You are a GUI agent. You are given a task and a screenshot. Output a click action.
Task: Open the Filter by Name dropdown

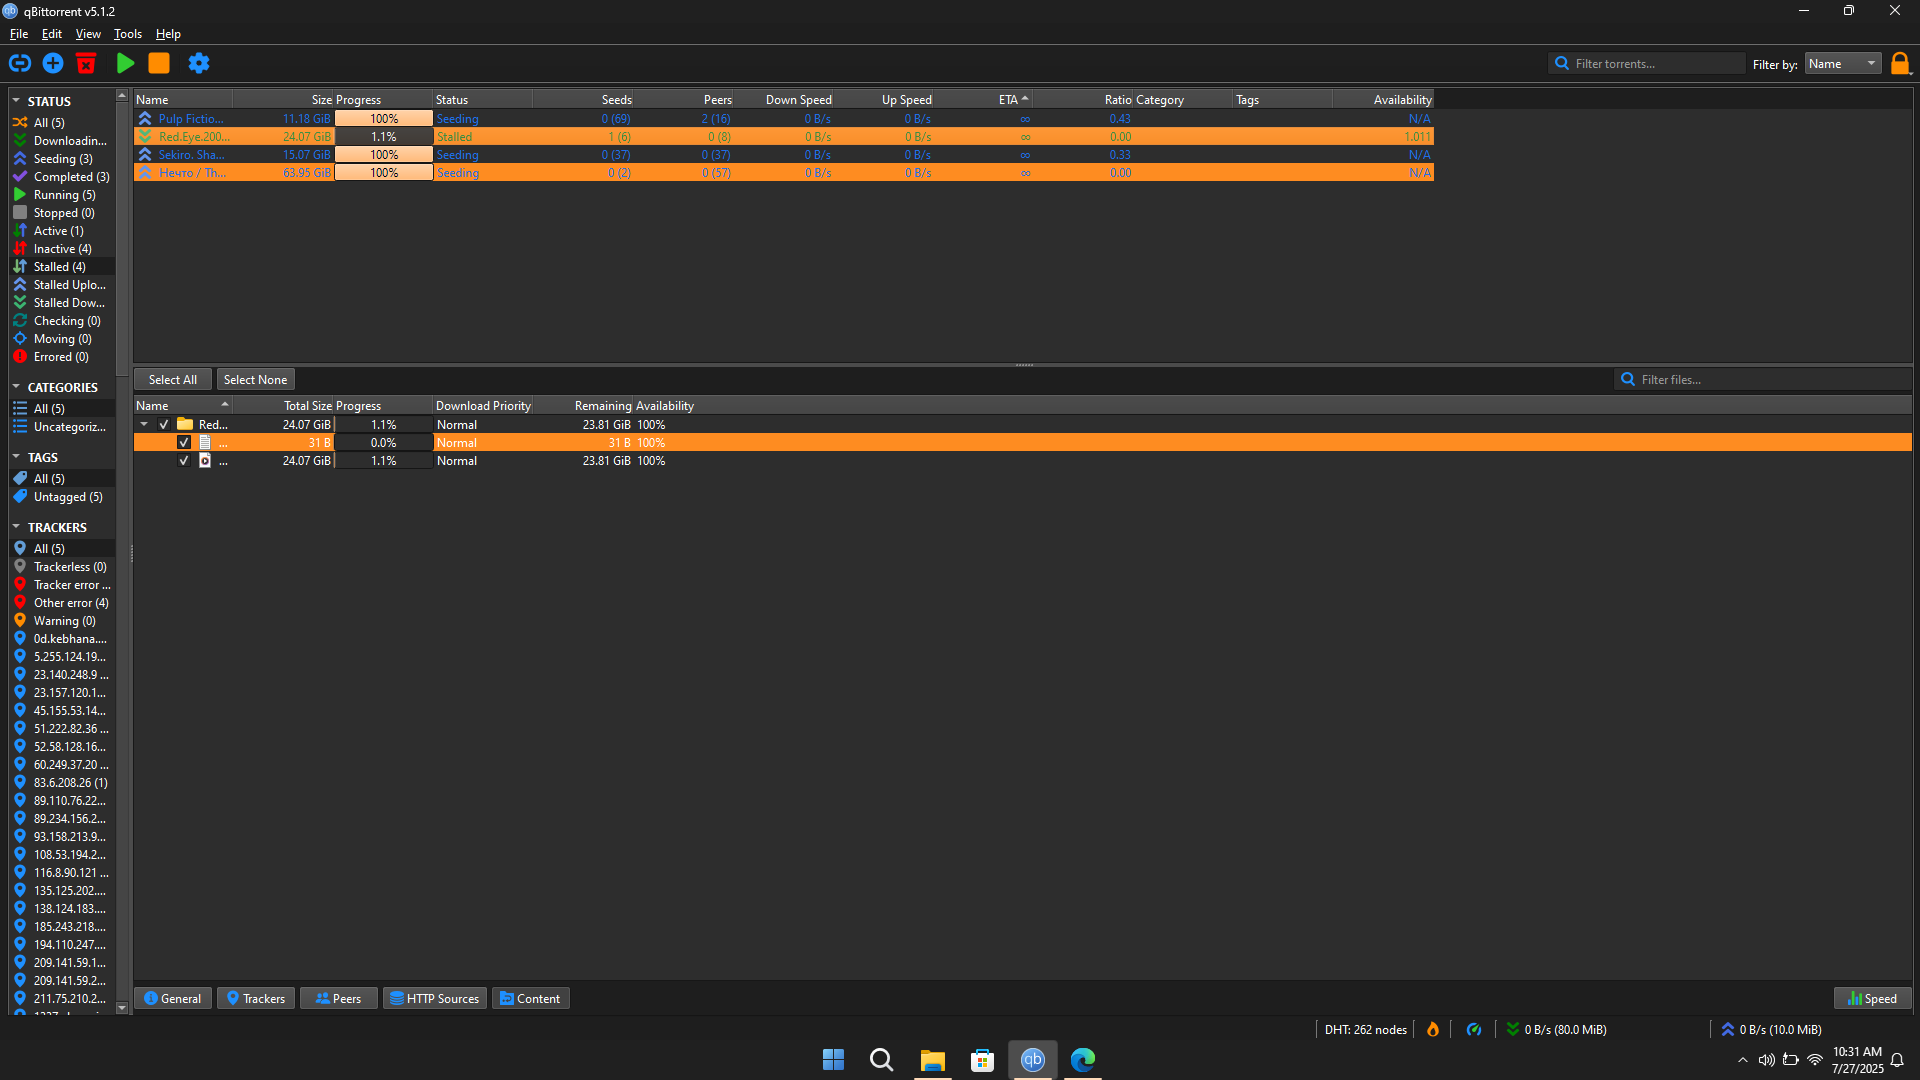point(1842,64)
